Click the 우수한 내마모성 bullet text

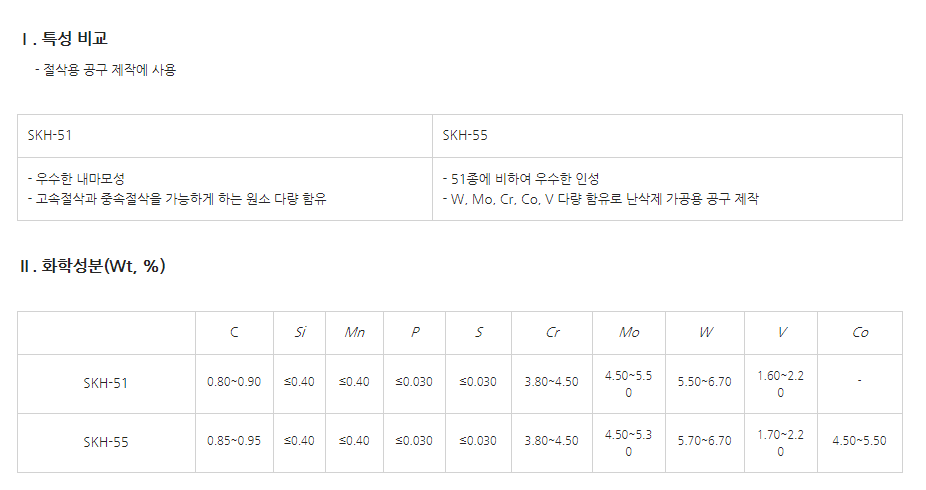pos(76,178)
